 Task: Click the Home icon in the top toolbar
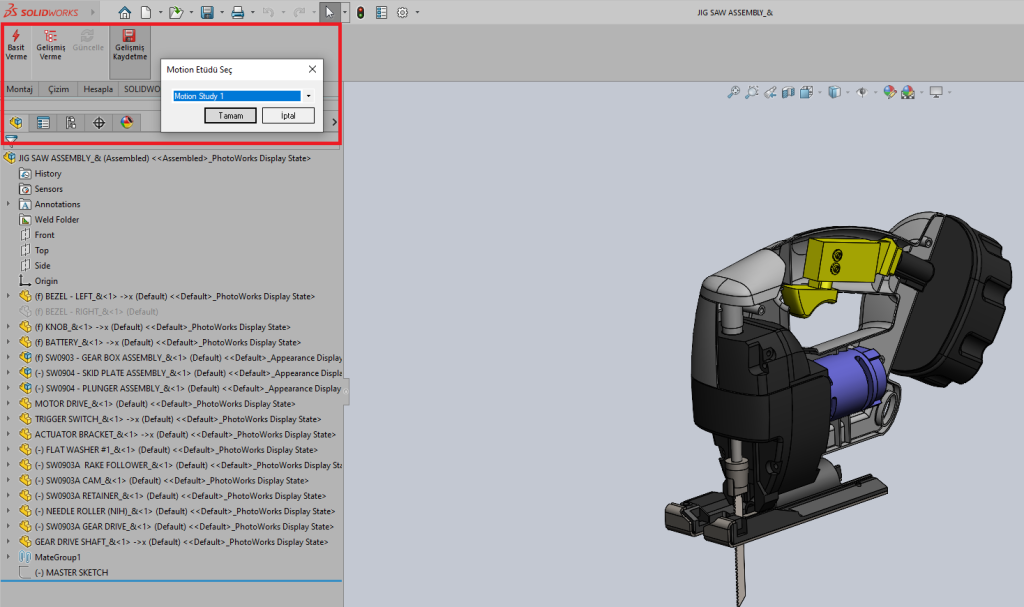pyautogui.click(x=125, y=13)
